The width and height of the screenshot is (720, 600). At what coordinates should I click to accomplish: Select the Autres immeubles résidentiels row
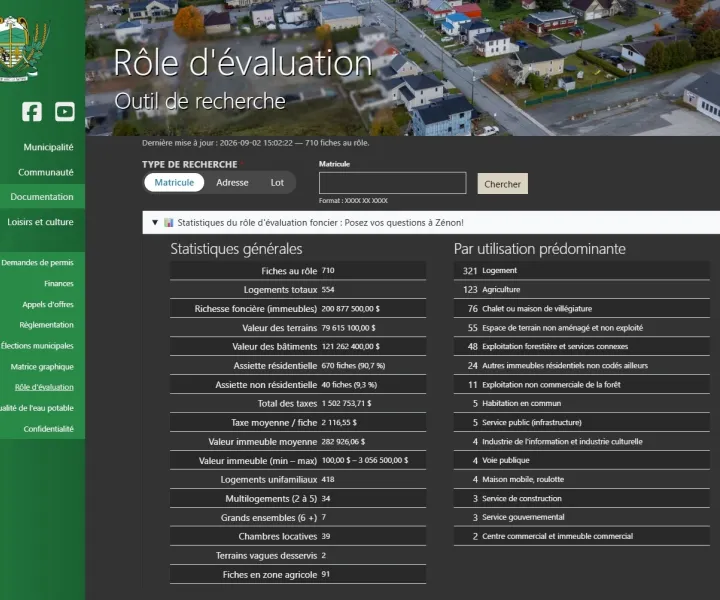582,366
